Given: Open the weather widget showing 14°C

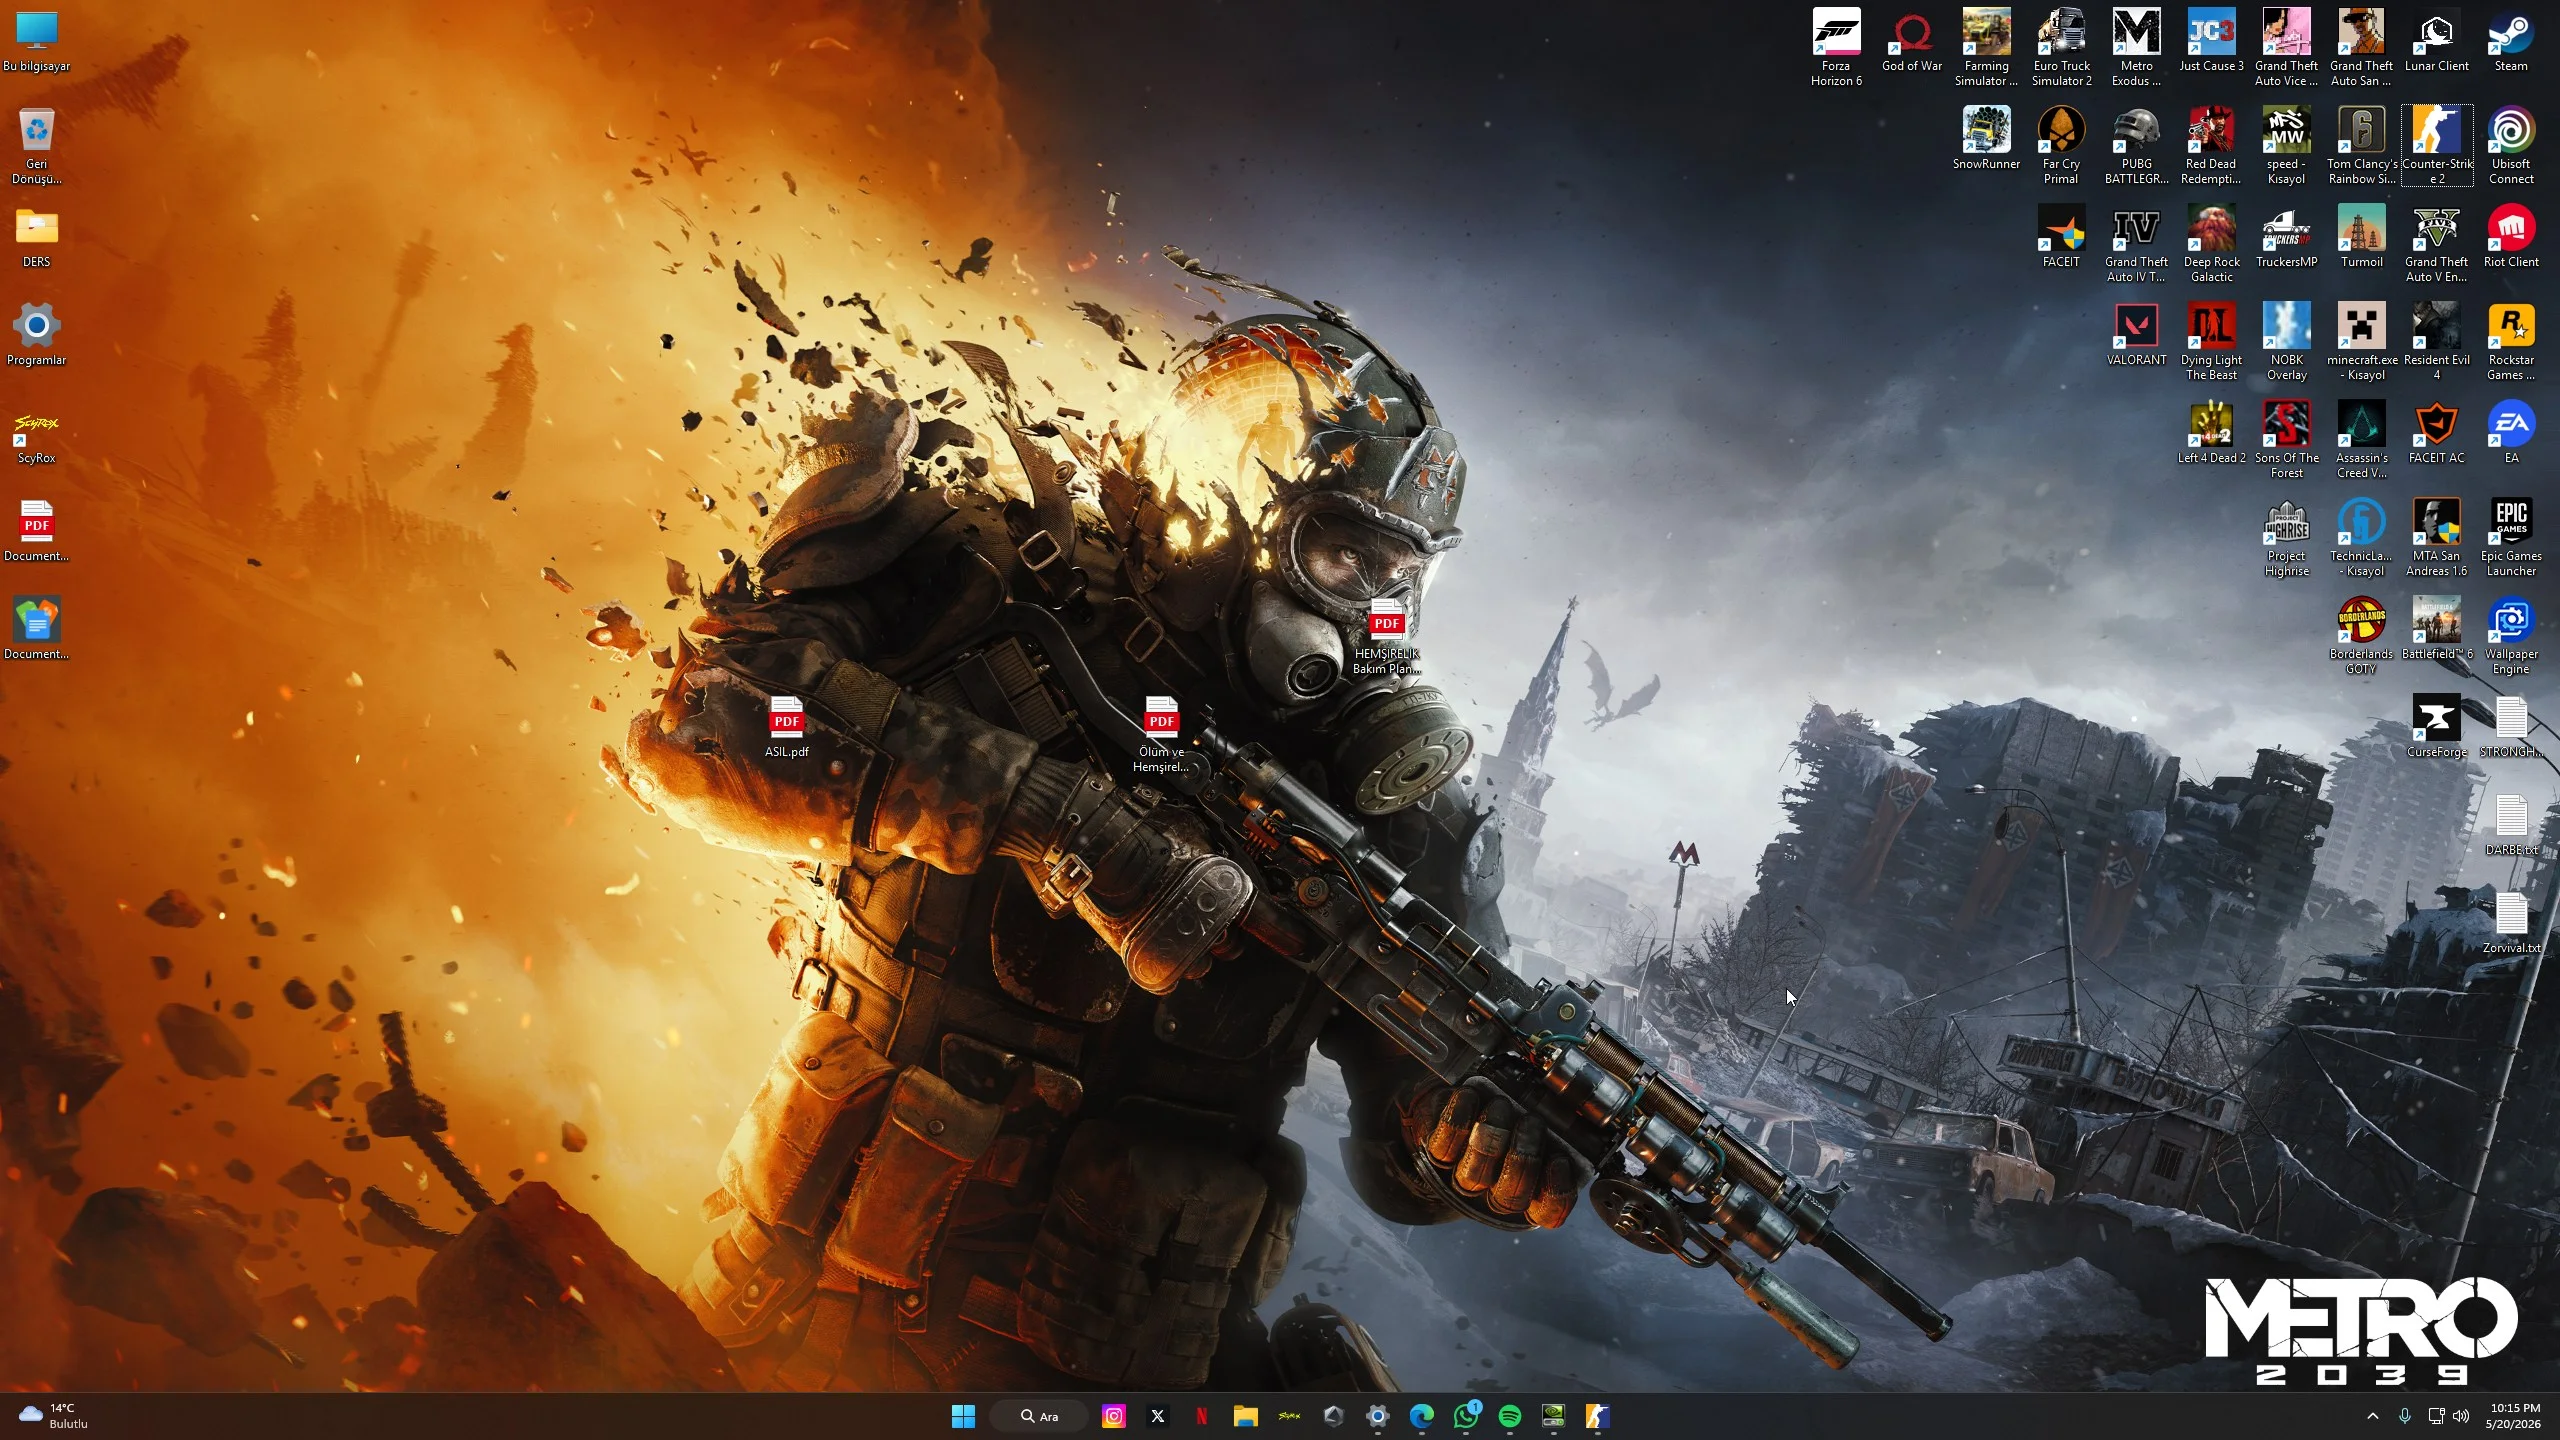Looking at the screenshot, I should 52,1416.
